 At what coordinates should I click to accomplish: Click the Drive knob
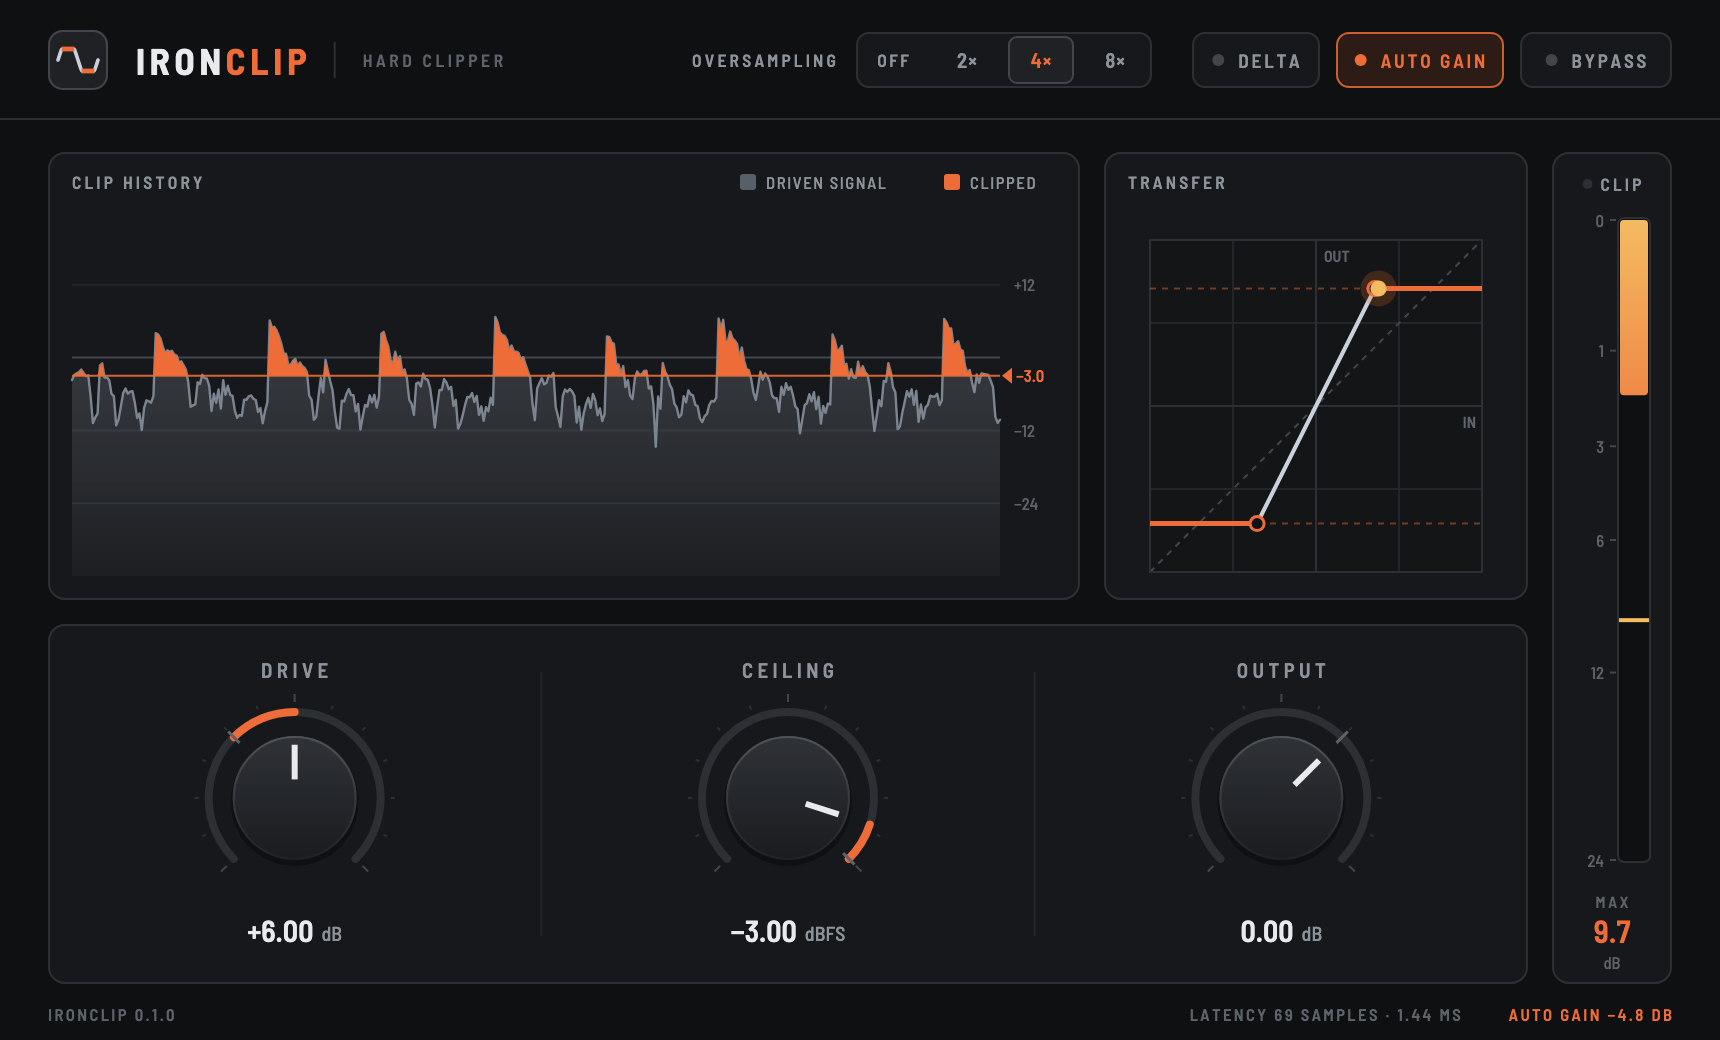[x=295, y=798]
